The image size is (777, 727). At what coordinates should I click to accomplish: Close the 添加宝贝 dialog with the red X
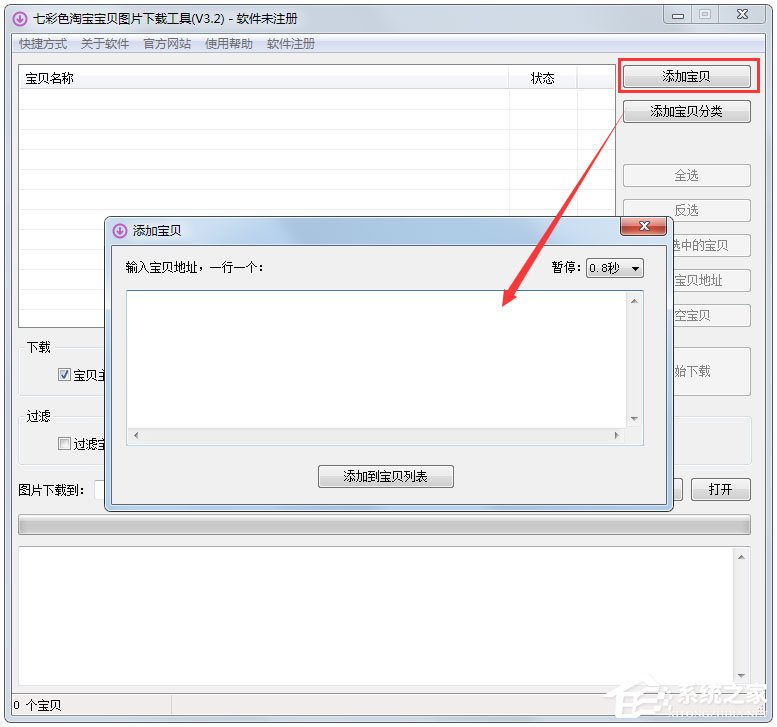[643, 226]
